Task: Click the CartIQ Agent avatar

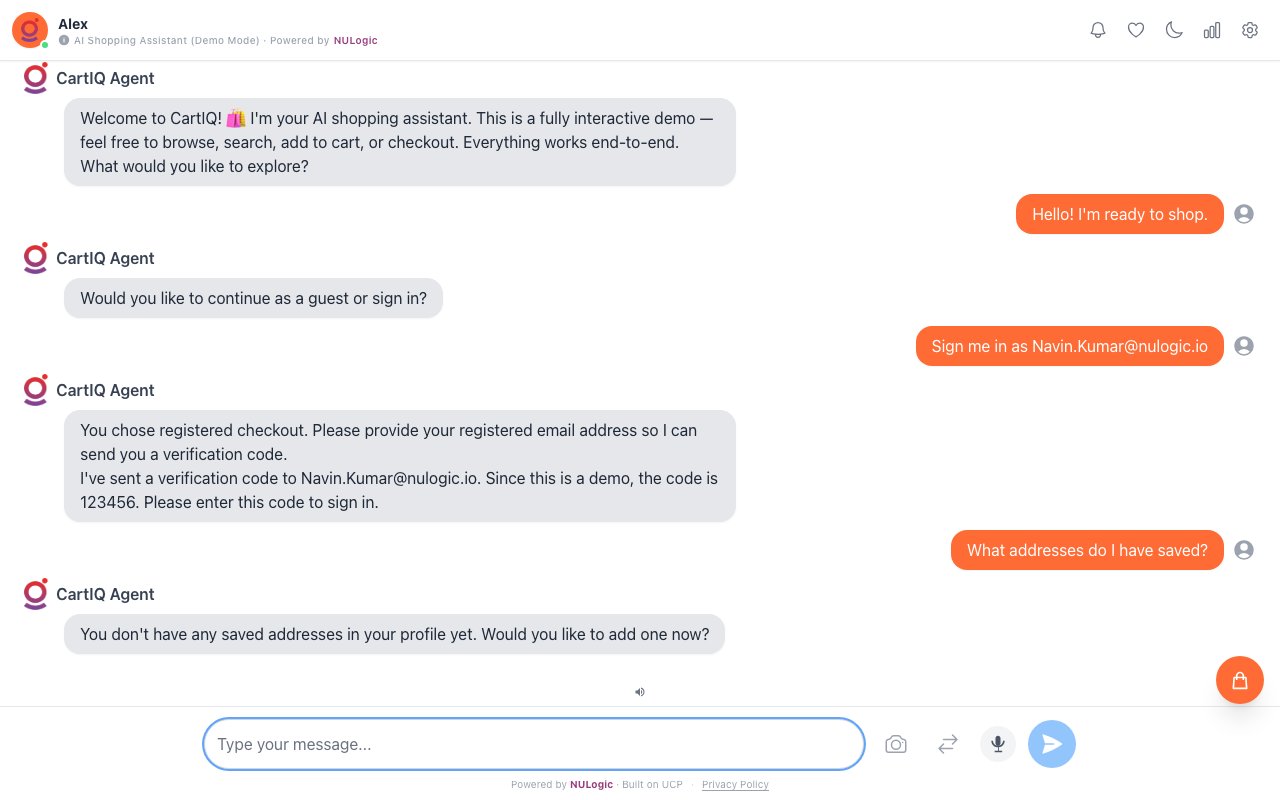Action: (x=35, y=78)
